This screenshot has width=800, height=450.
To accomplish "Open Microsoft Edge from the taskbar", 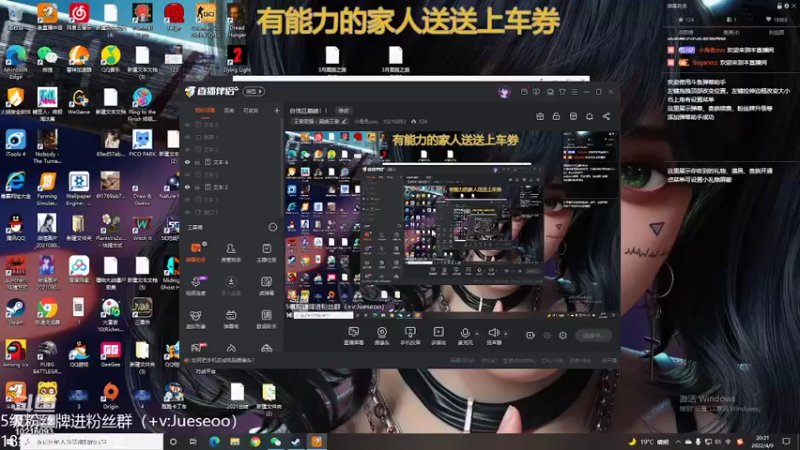I will 214,442.
